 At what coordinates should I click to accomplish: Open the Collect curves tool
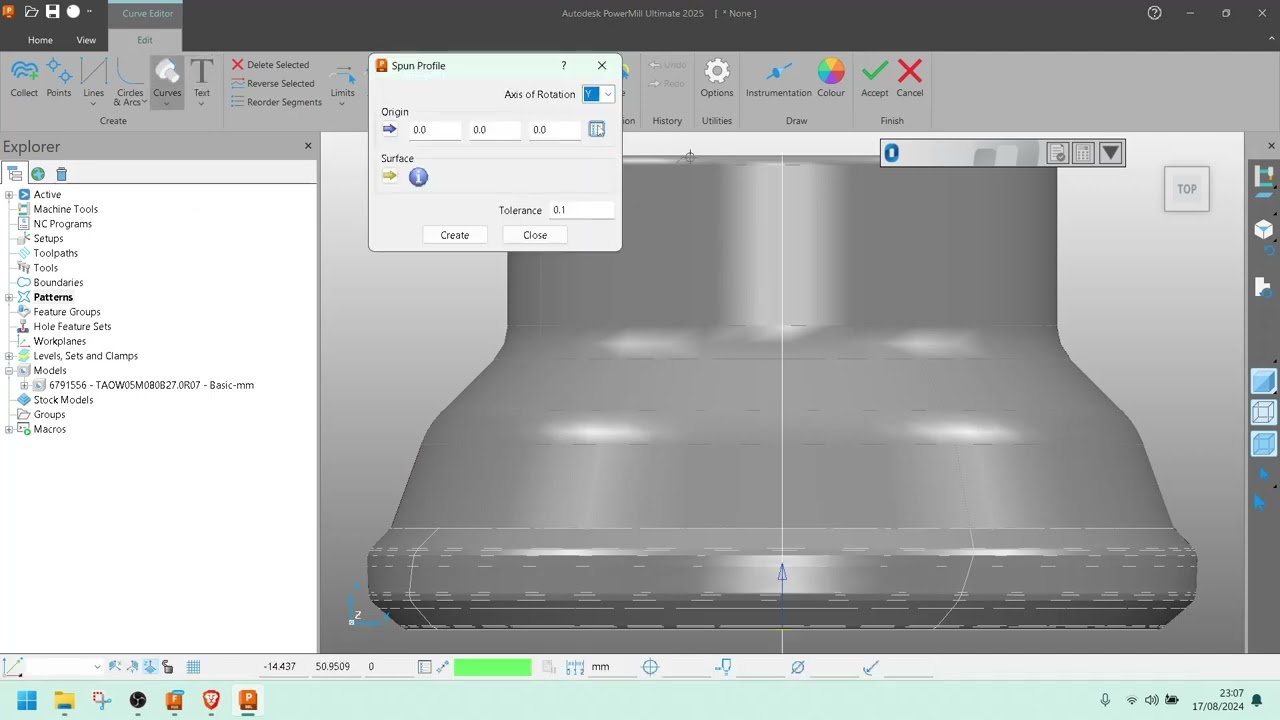(24, 78)
